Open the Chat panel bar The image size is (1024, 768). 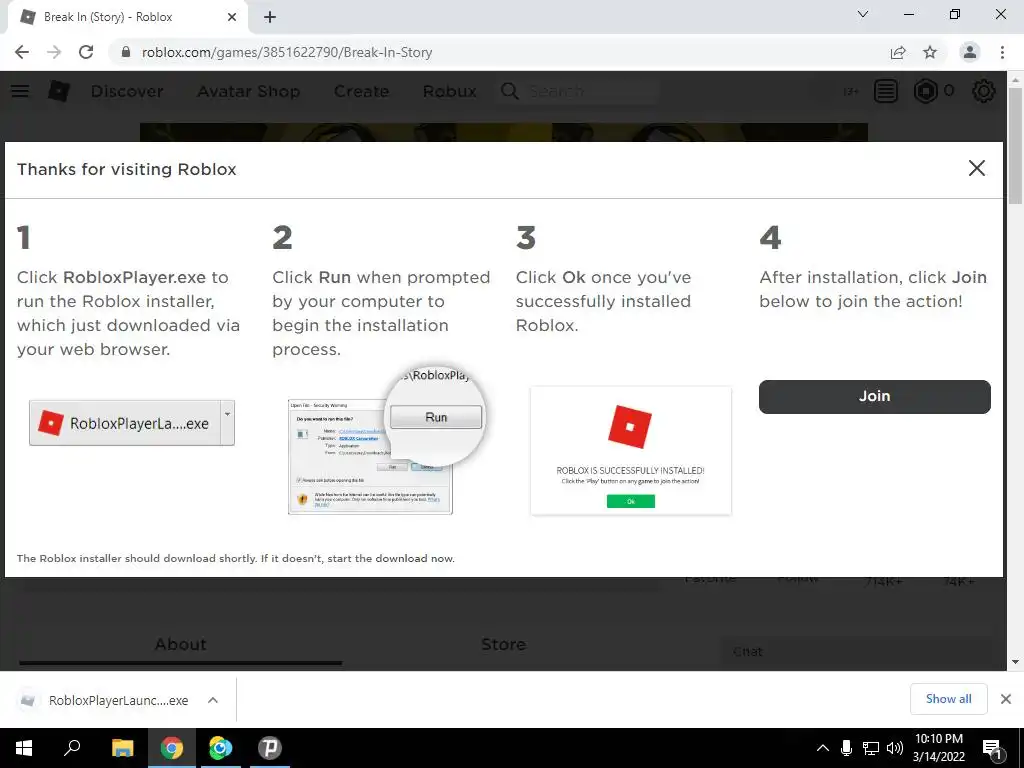click(856, 652)
